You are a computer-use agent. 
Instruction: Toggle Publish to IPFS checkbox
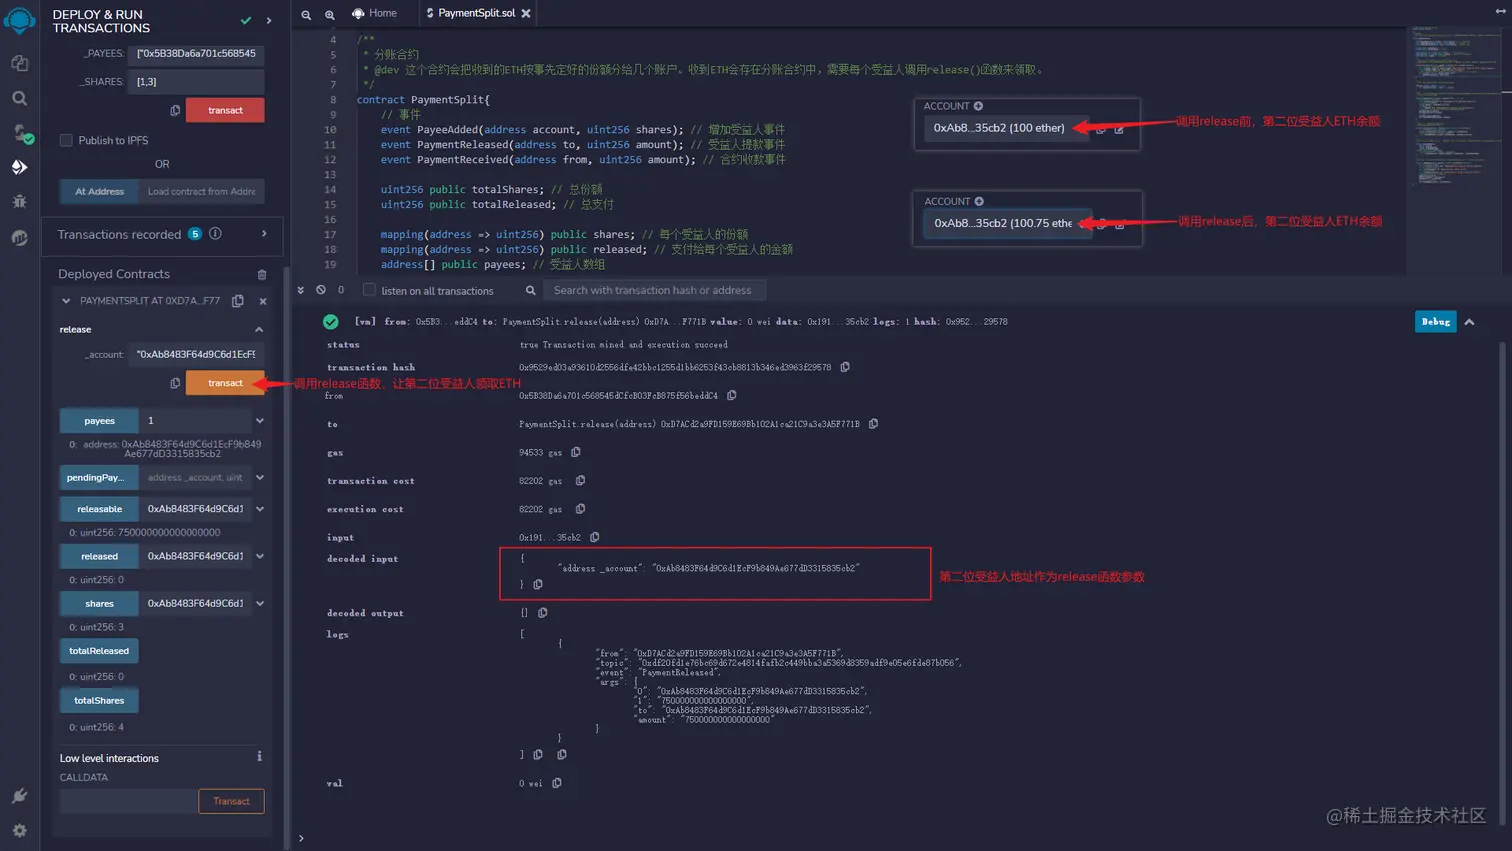pos(66,140)
